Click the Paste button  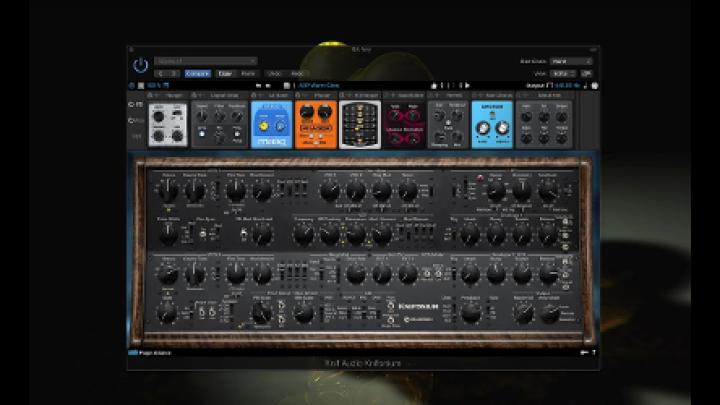point(248,73)
